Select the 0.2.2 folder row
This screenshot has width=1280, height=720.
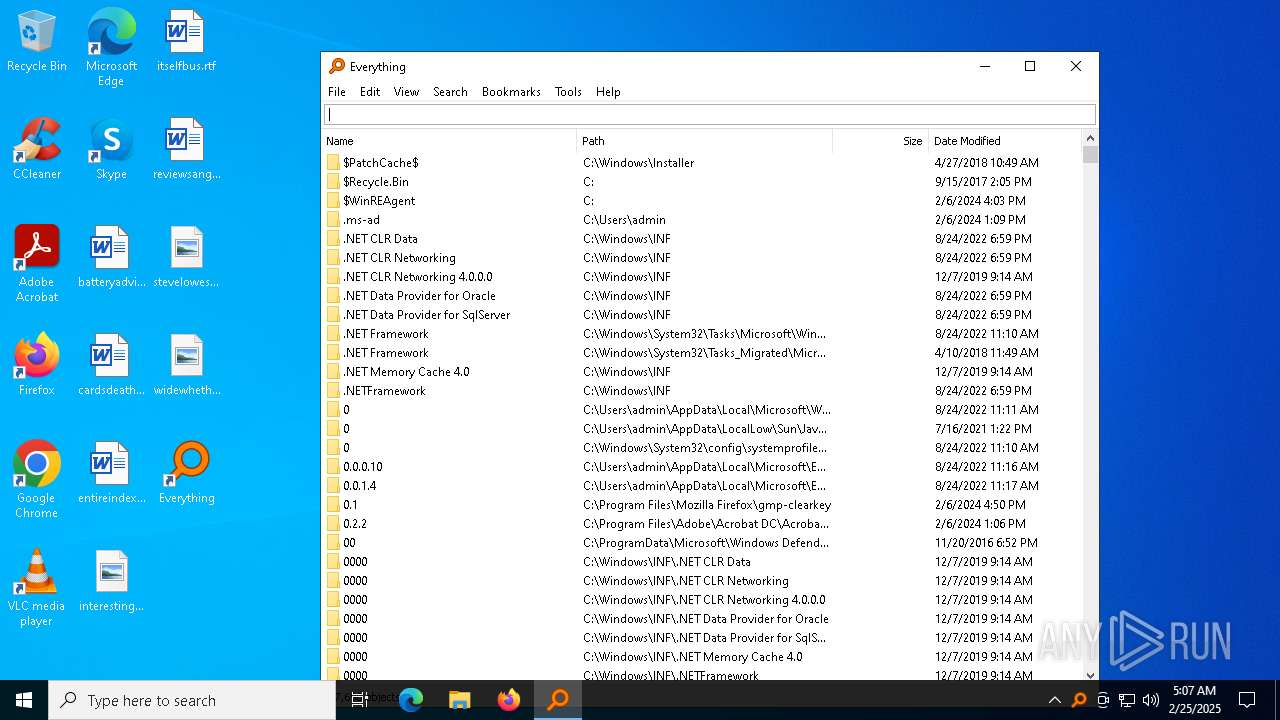pos(702,523)
